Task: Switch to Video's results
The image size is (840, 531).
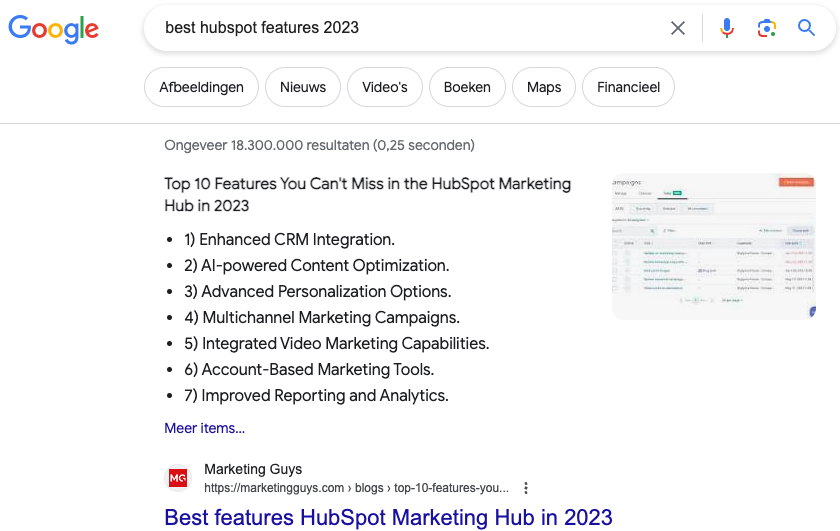Action: [x=385, y=87]
